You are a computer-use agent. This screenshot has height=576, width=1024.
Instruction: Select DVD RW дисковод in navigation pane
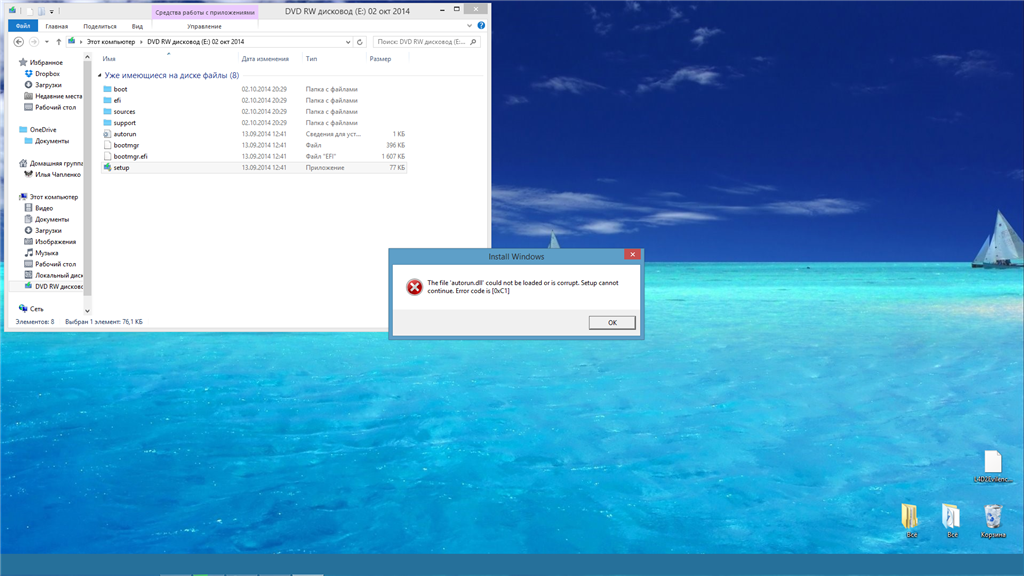coord(54,286)
